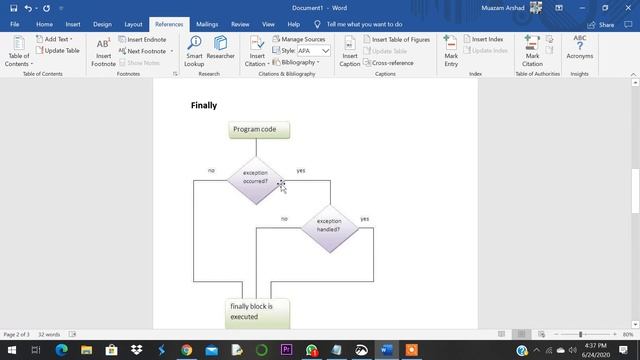Click the 80% zoom level
This screenshot has height=360, width=640.
[x=628, y=334]
